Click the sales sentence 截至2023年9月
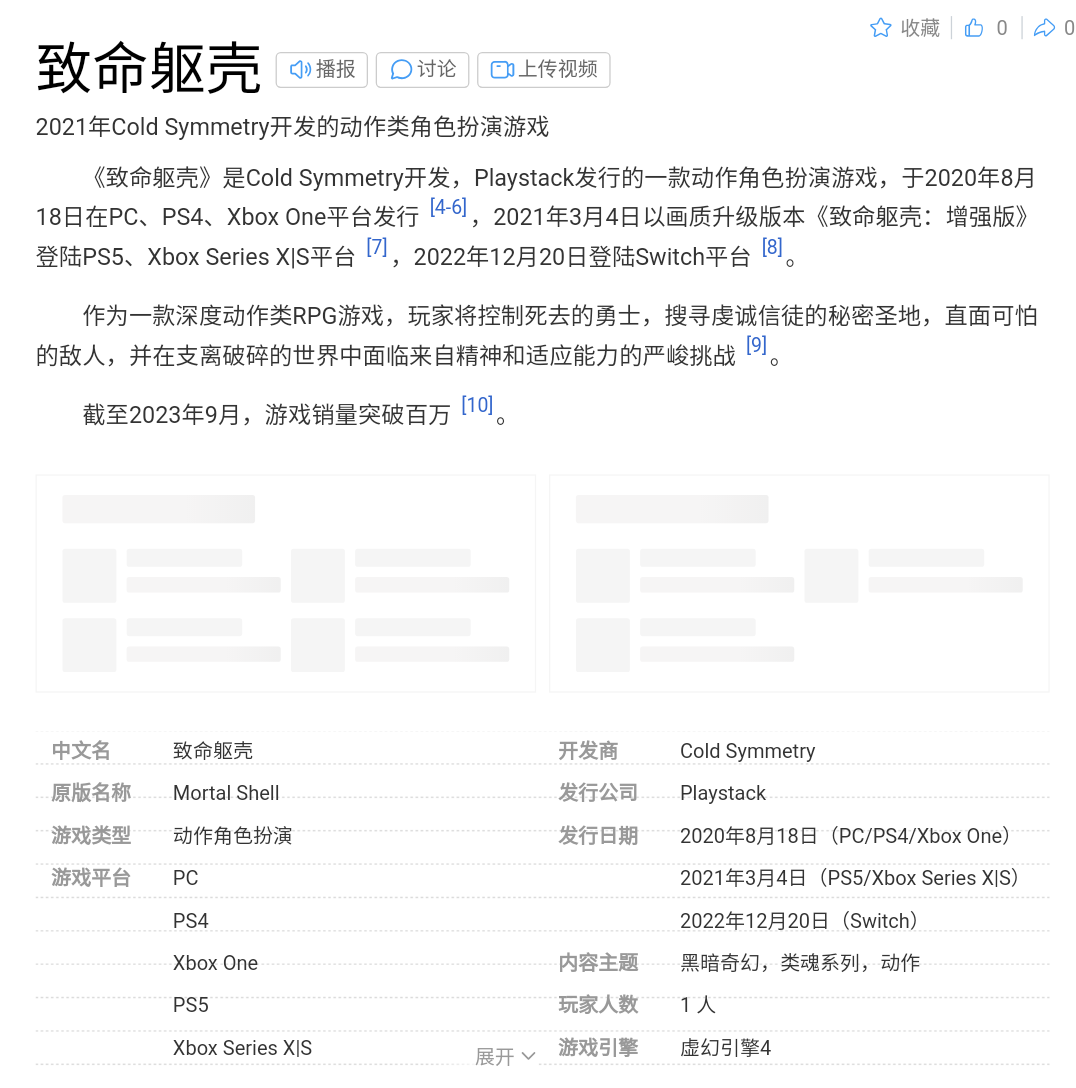The width and height of the screenshot is (1076, 1088). click(x=266, y=414)
